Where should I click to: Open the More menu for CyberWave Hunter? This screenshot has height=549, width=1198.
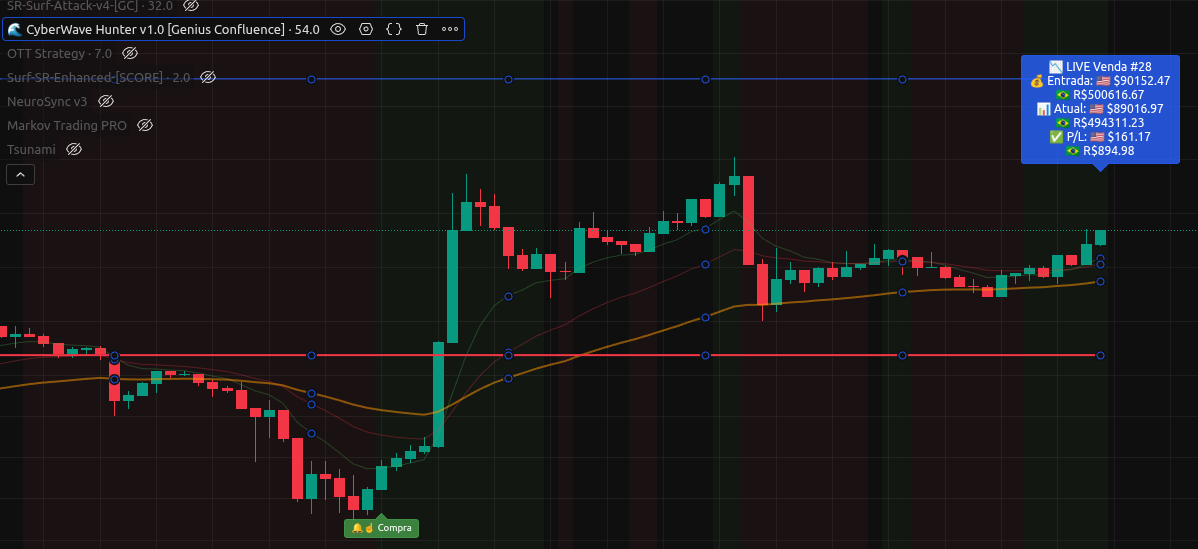(x=450, y=29)
